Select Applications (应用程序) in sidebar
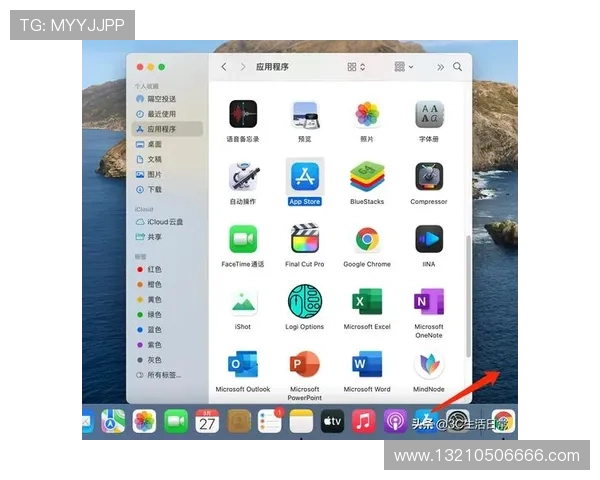This screenshot has height=480, width=600. point(168,129)
